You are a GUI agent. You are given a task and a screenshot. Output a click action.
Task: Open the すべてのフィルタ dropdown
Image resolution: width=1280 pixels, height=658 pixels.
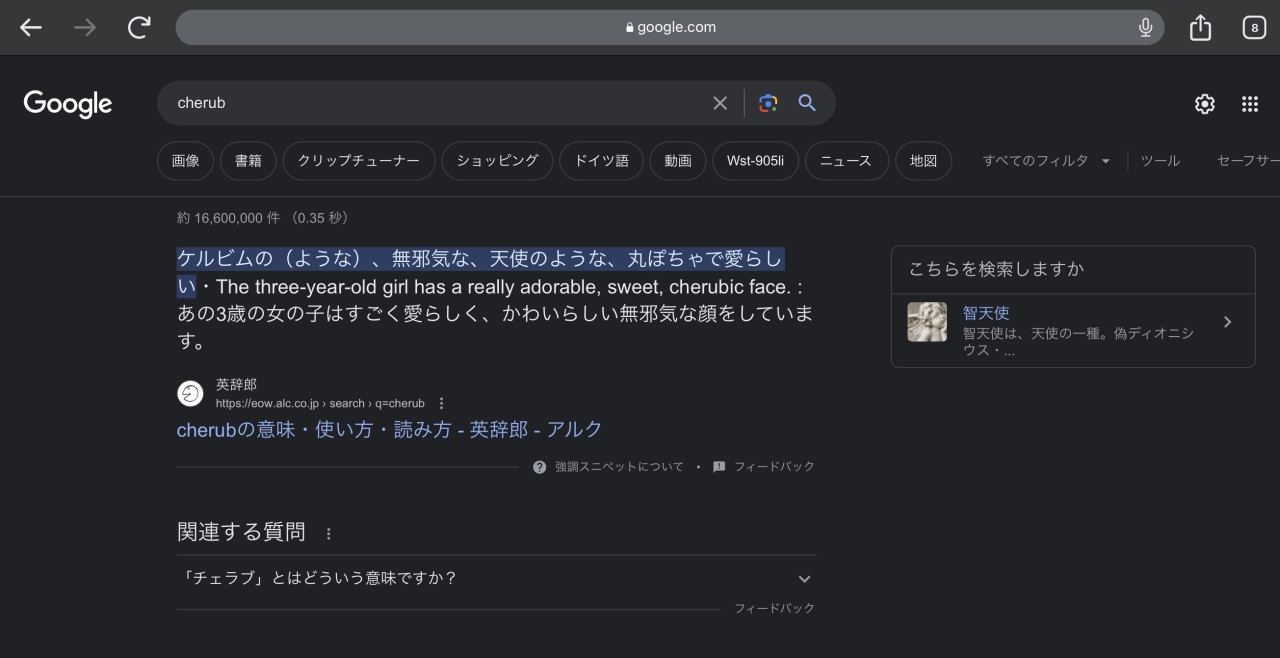(x=1046, y=161)
